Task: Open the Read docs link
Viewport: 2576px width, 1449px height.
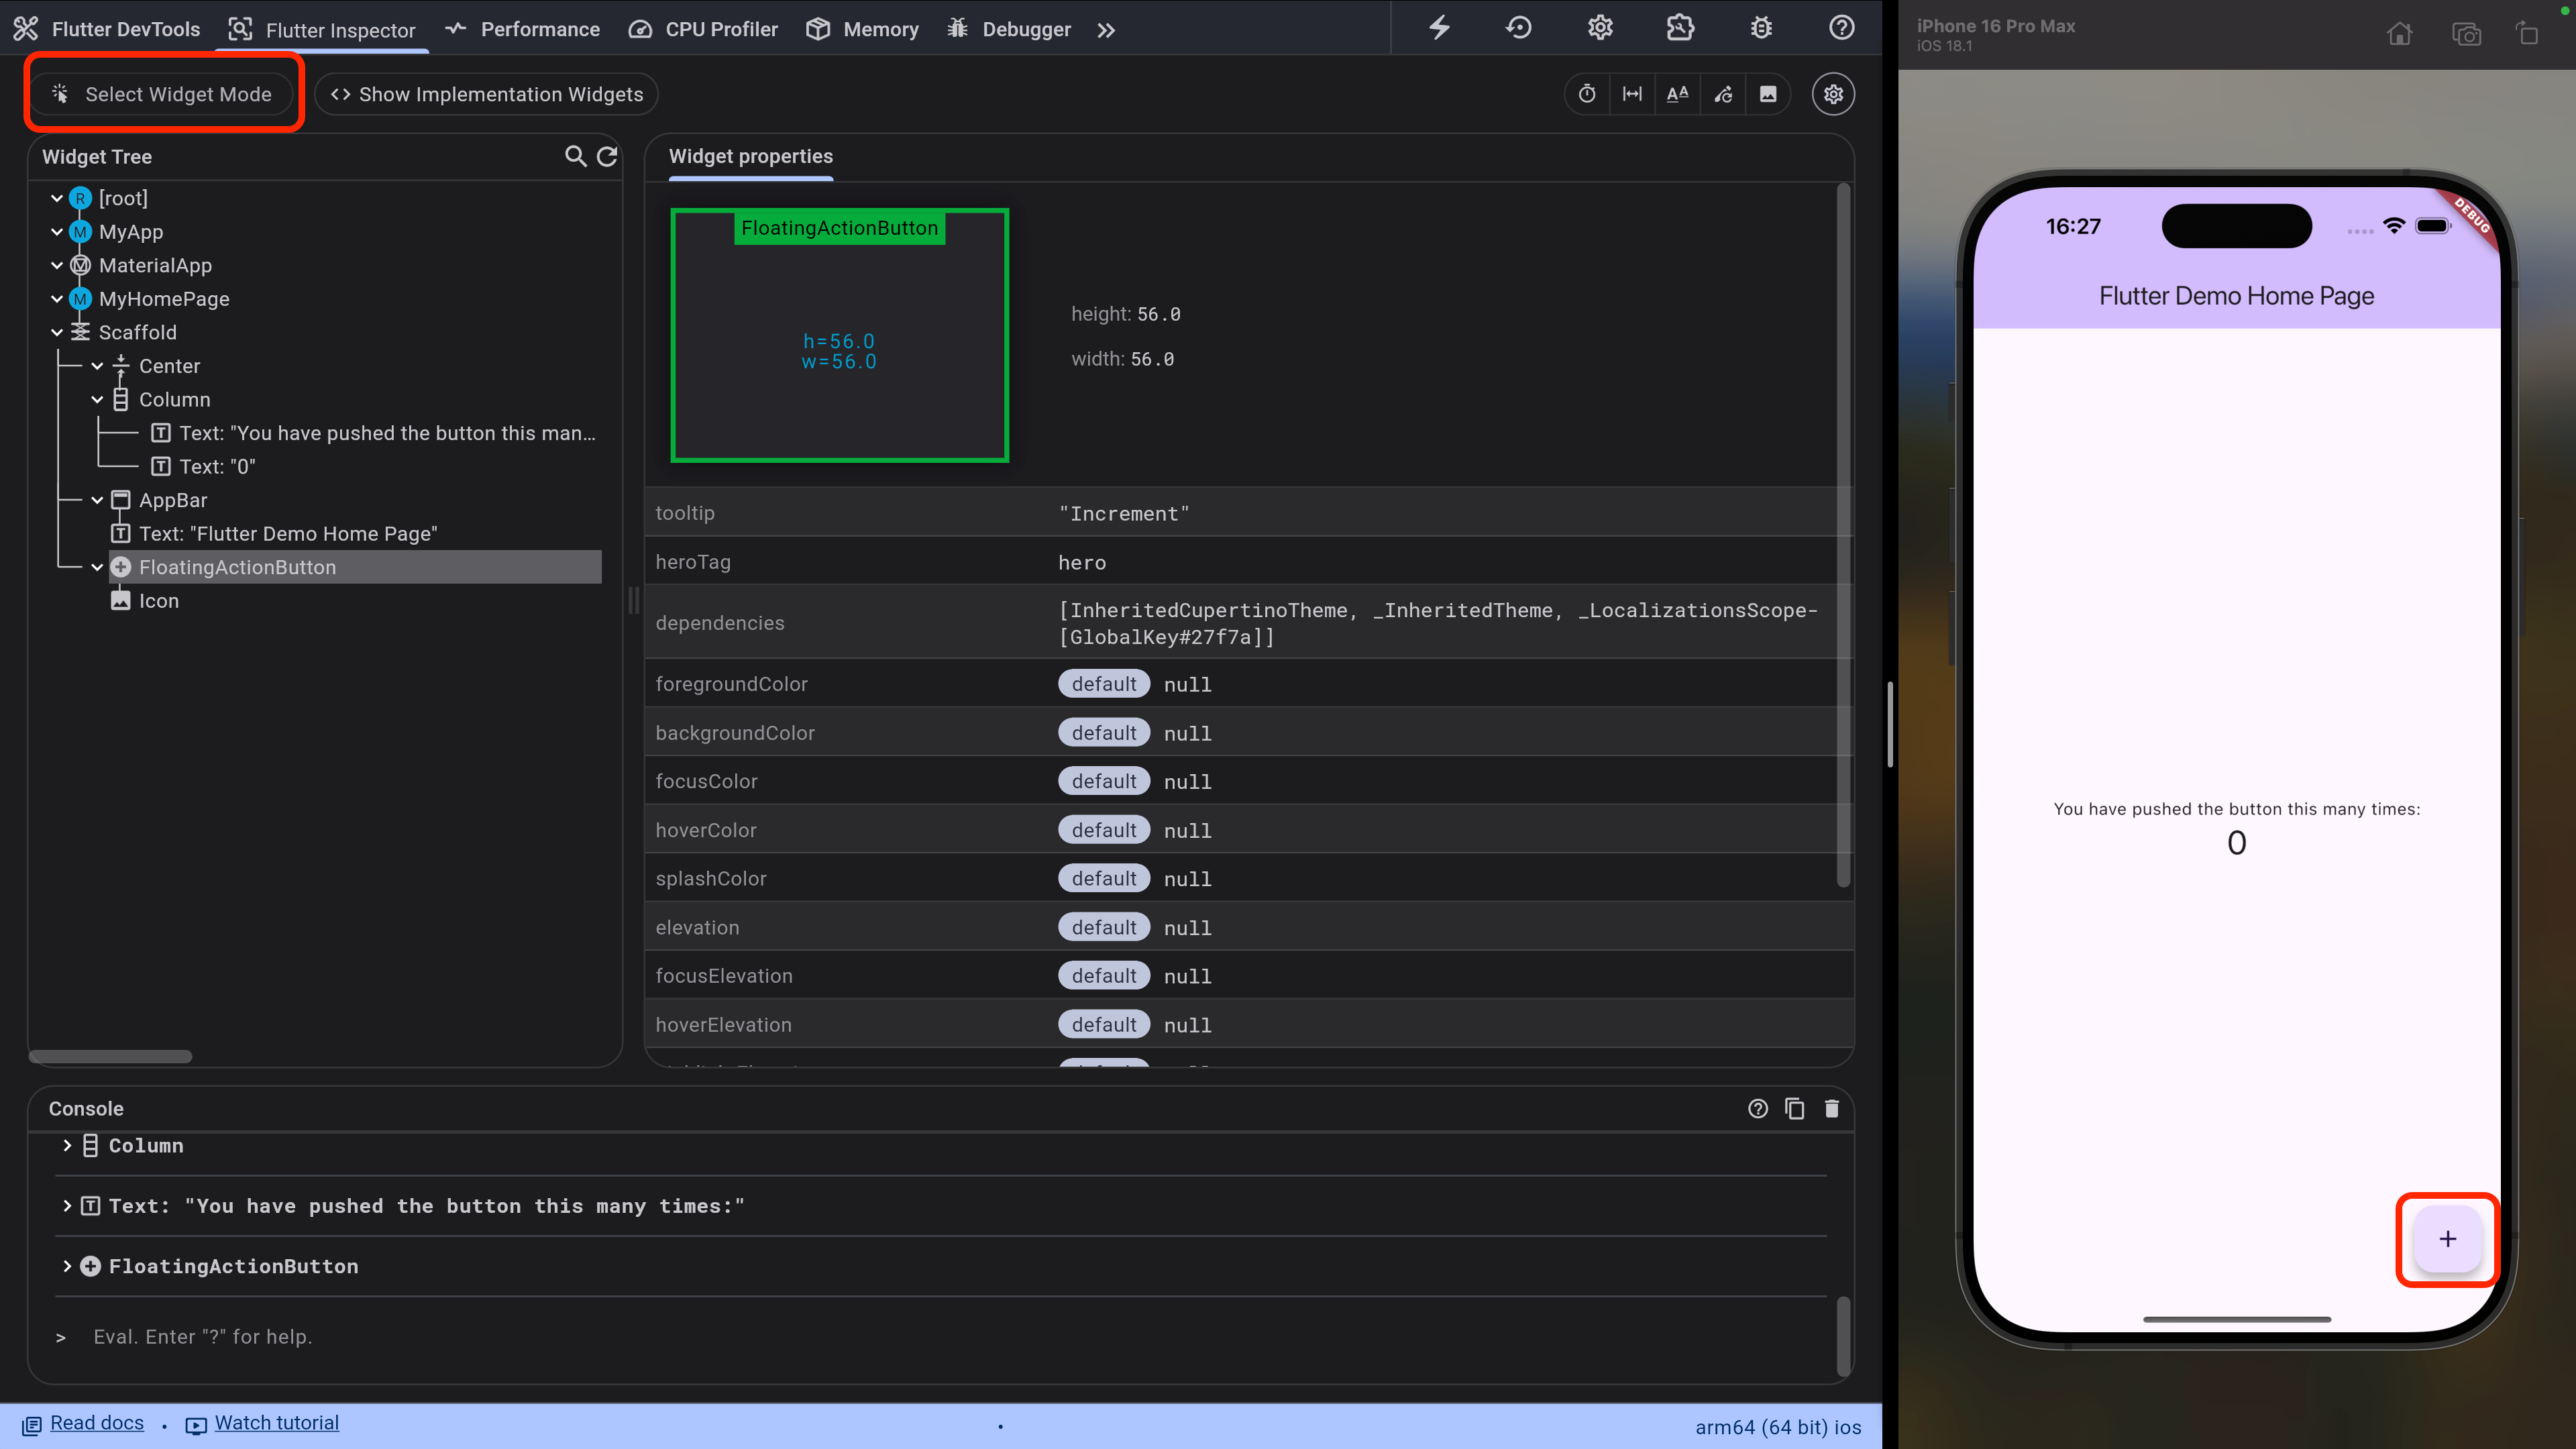Action: click(x=97, y=1423)
